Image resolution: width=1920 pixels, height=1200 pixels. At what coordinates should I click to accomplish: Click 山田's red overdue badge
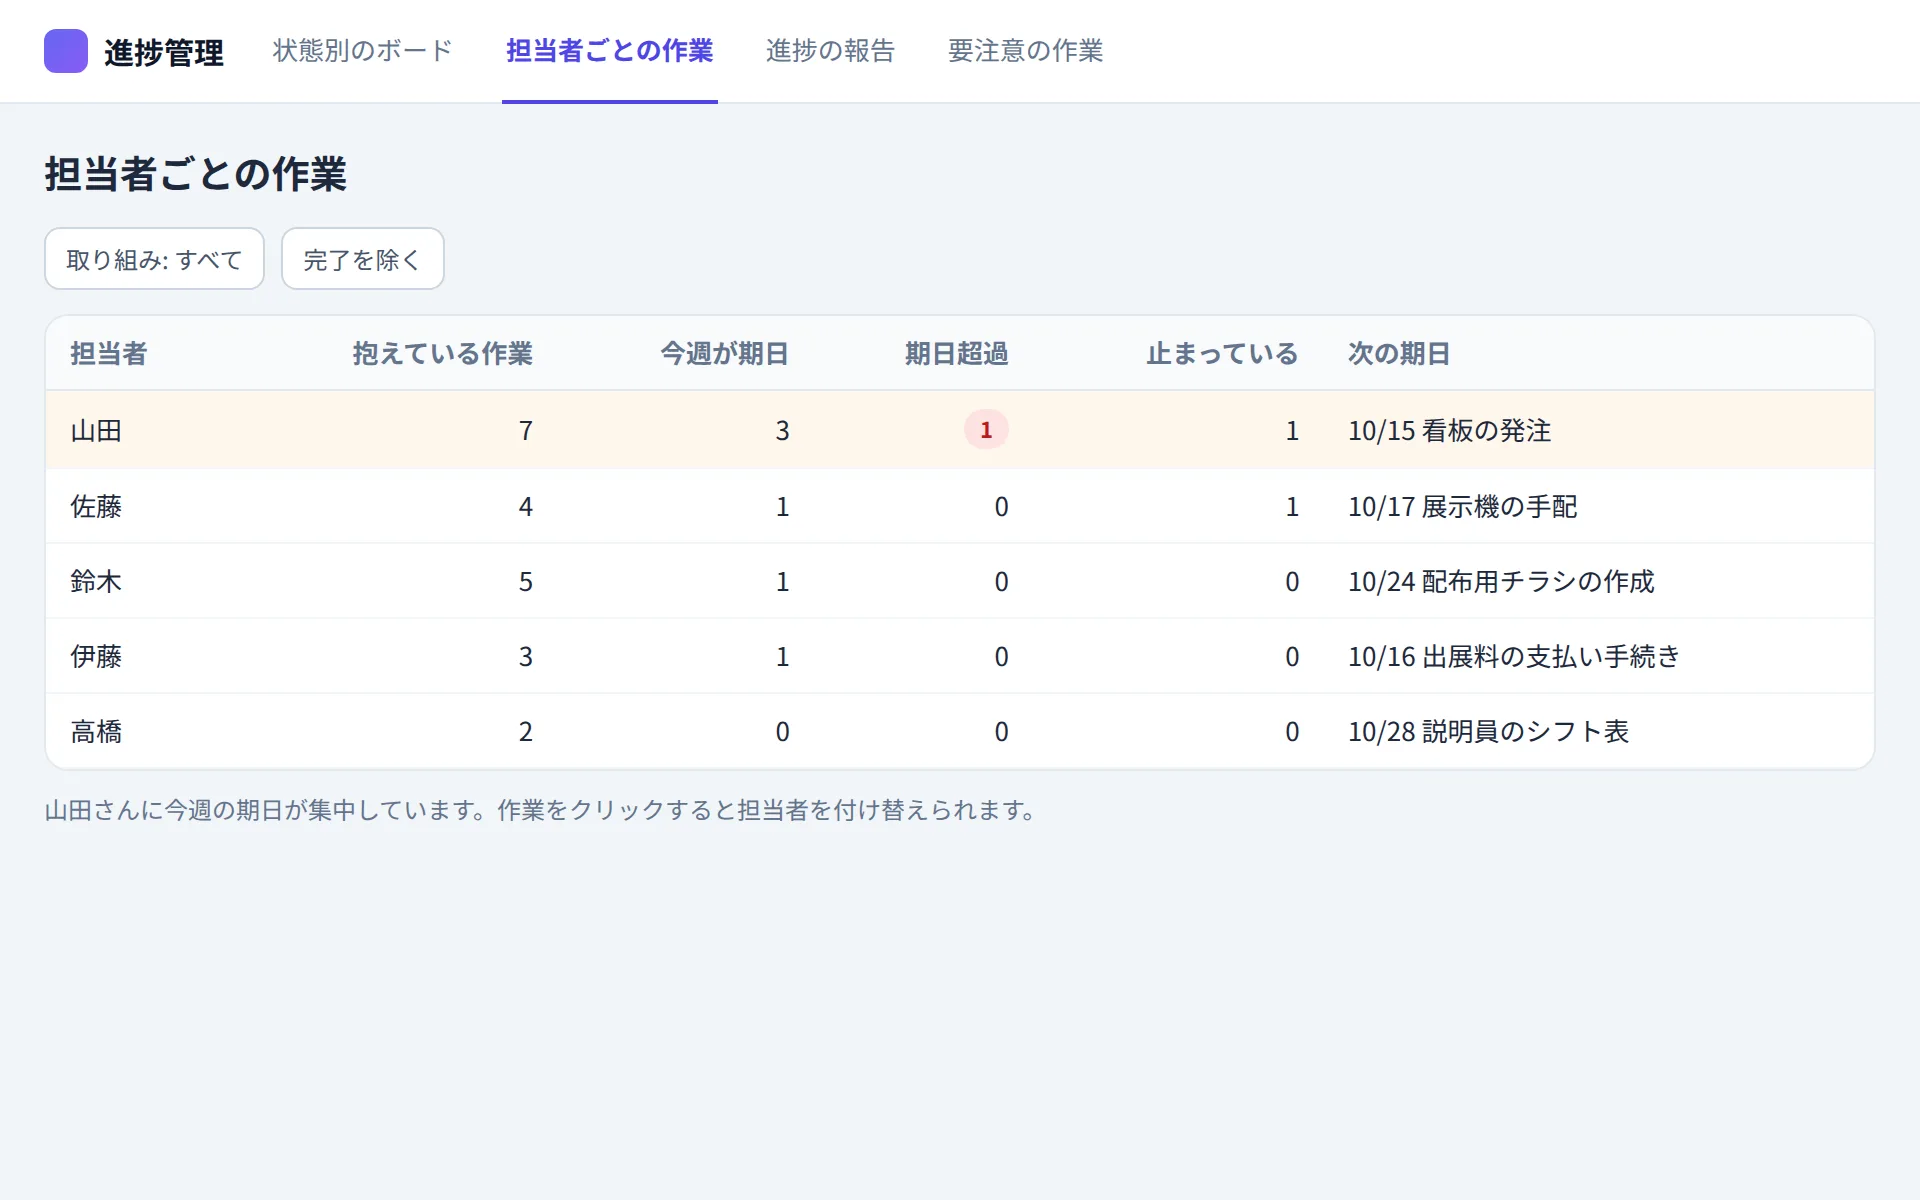[x=986, y=430]
